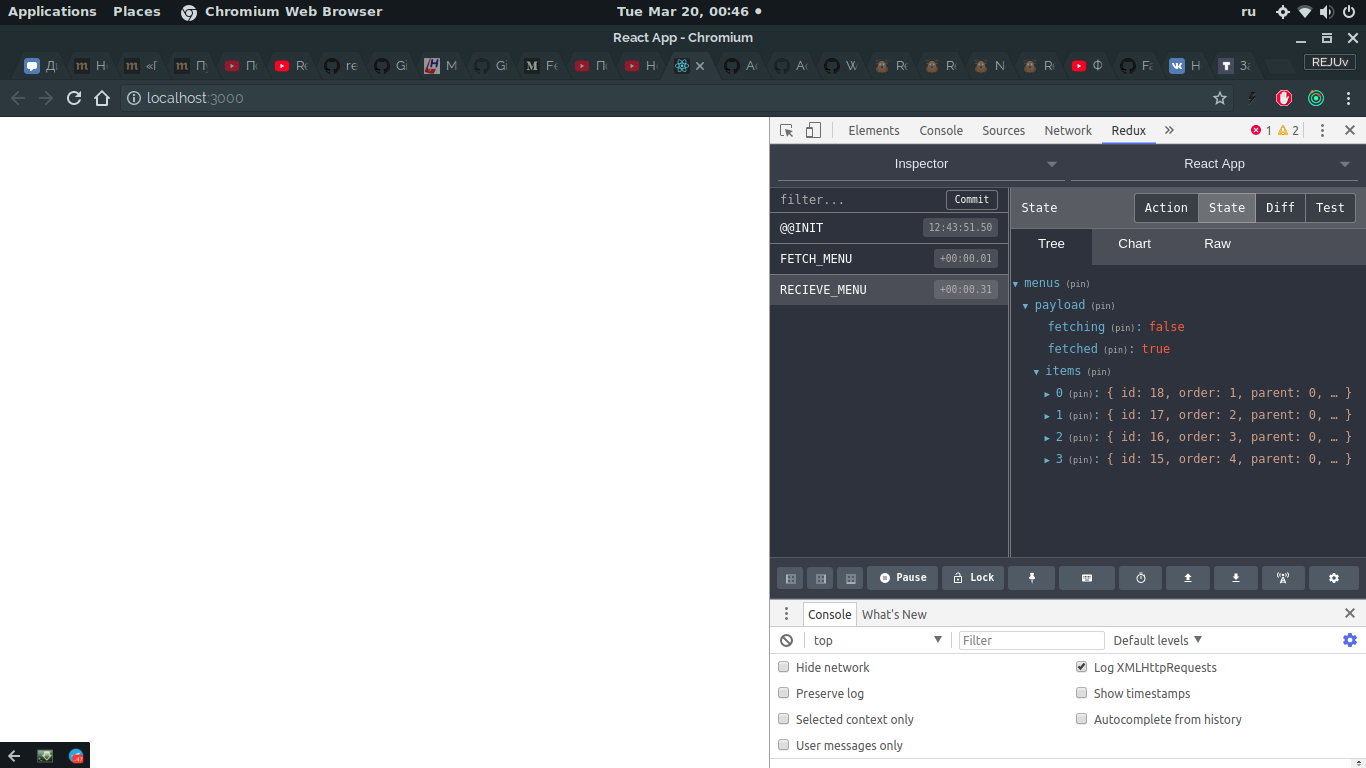Activate the inspect element picker
This screenshot has height=768, width=1366.
(x=787, y=131)
